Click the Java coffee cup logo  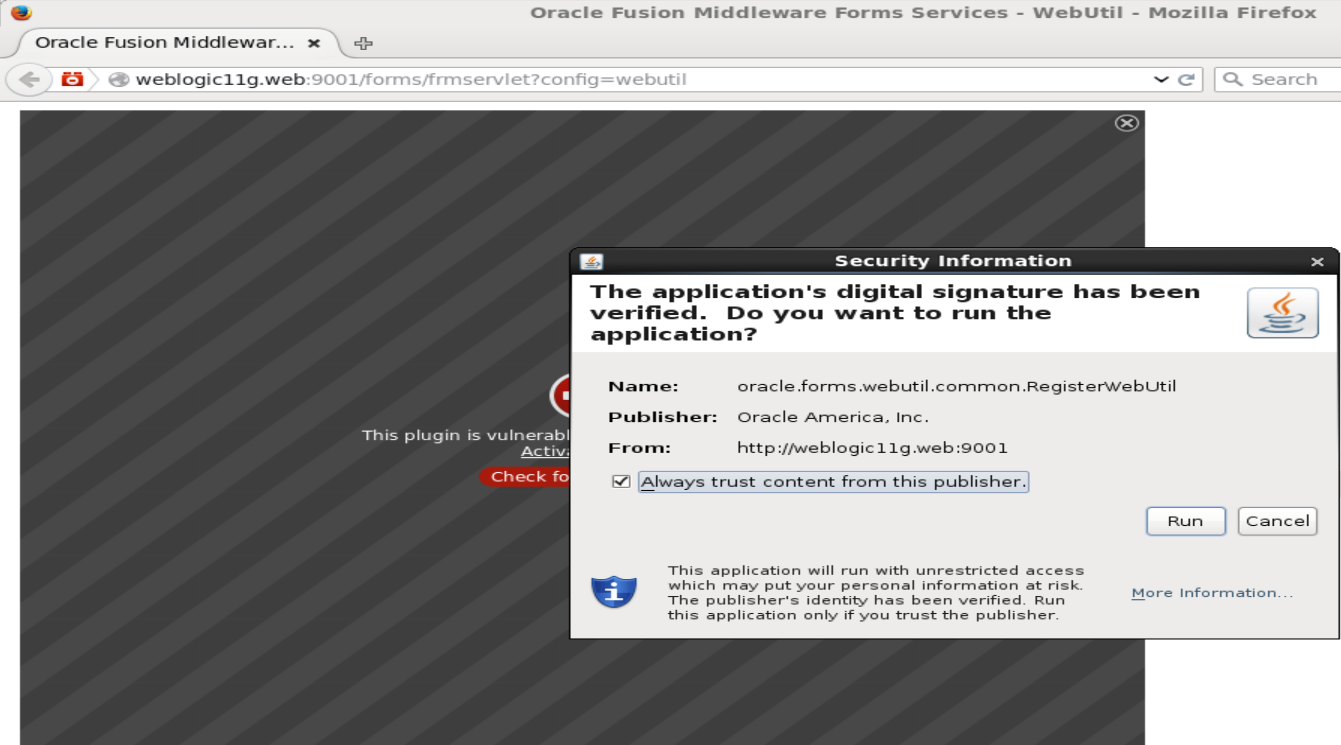click(1283, 313)
